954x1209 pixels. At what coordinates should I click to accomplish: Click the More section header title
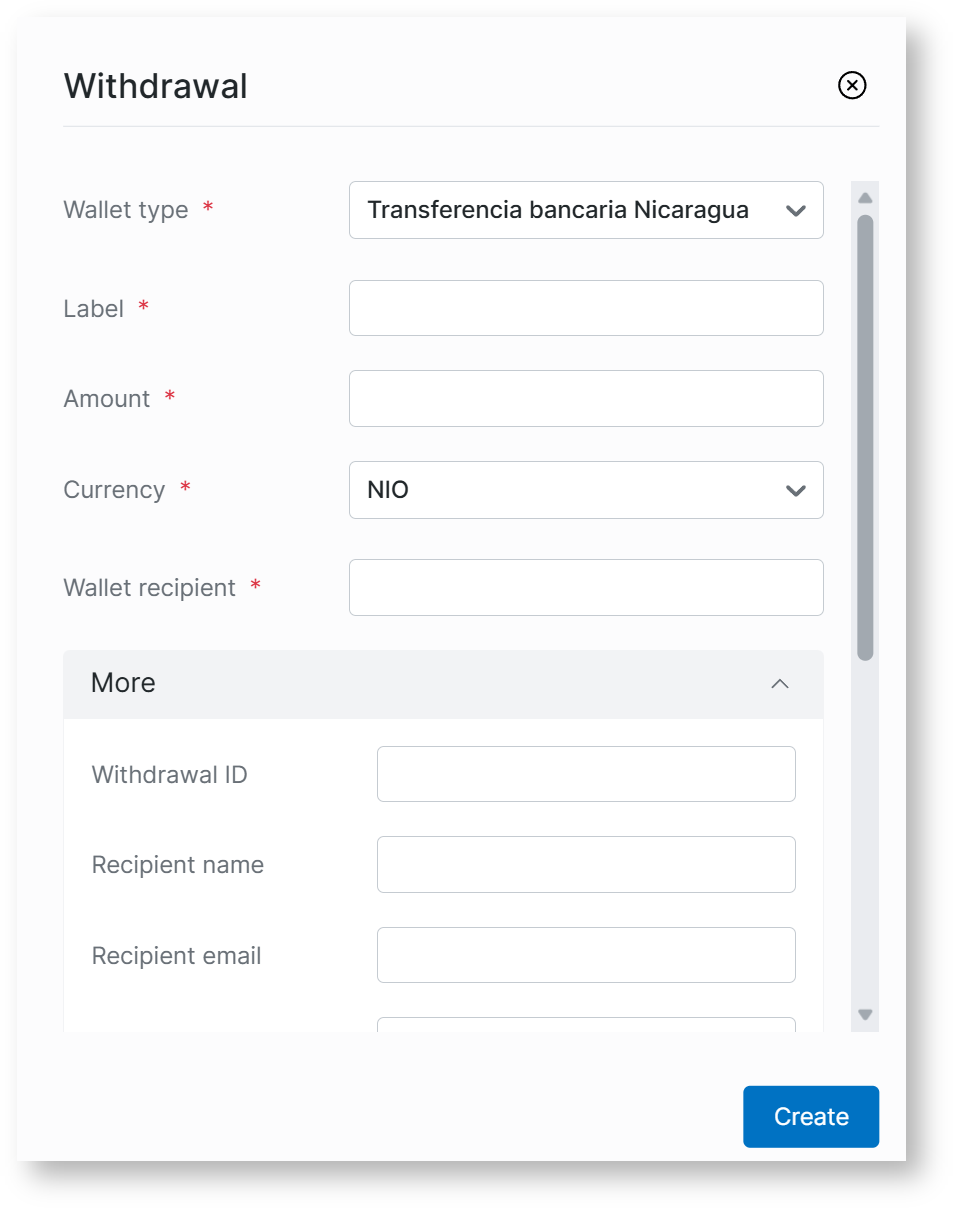coord(123,683)
